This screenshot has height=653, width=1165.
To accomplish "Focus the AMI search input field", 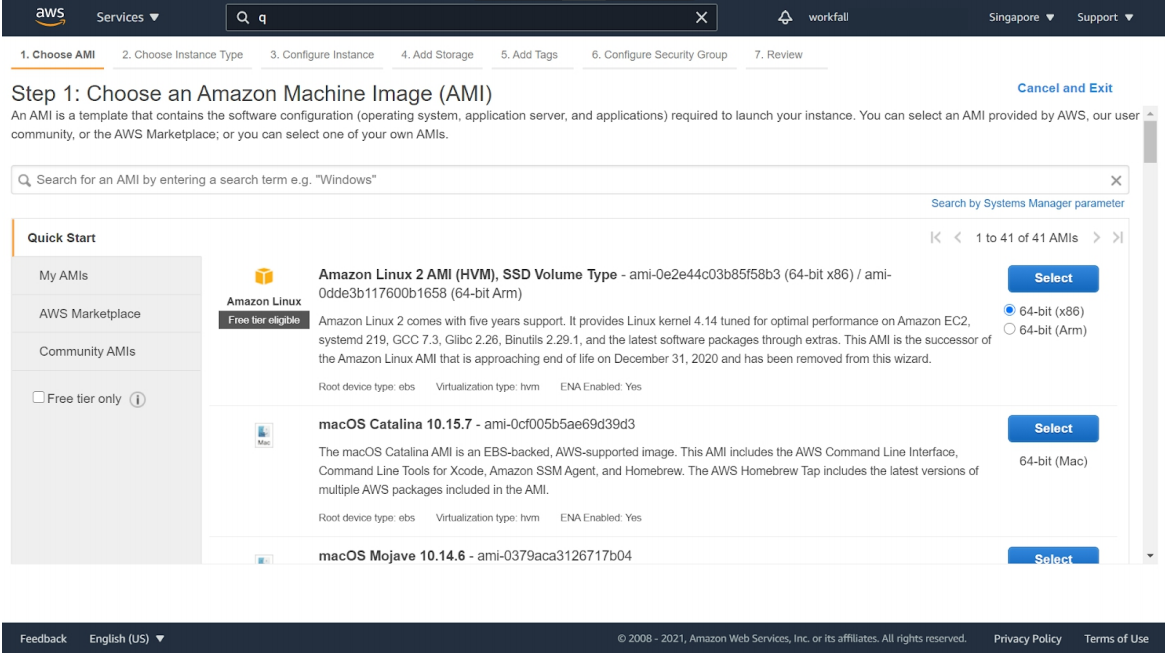I will coord(570,180).
